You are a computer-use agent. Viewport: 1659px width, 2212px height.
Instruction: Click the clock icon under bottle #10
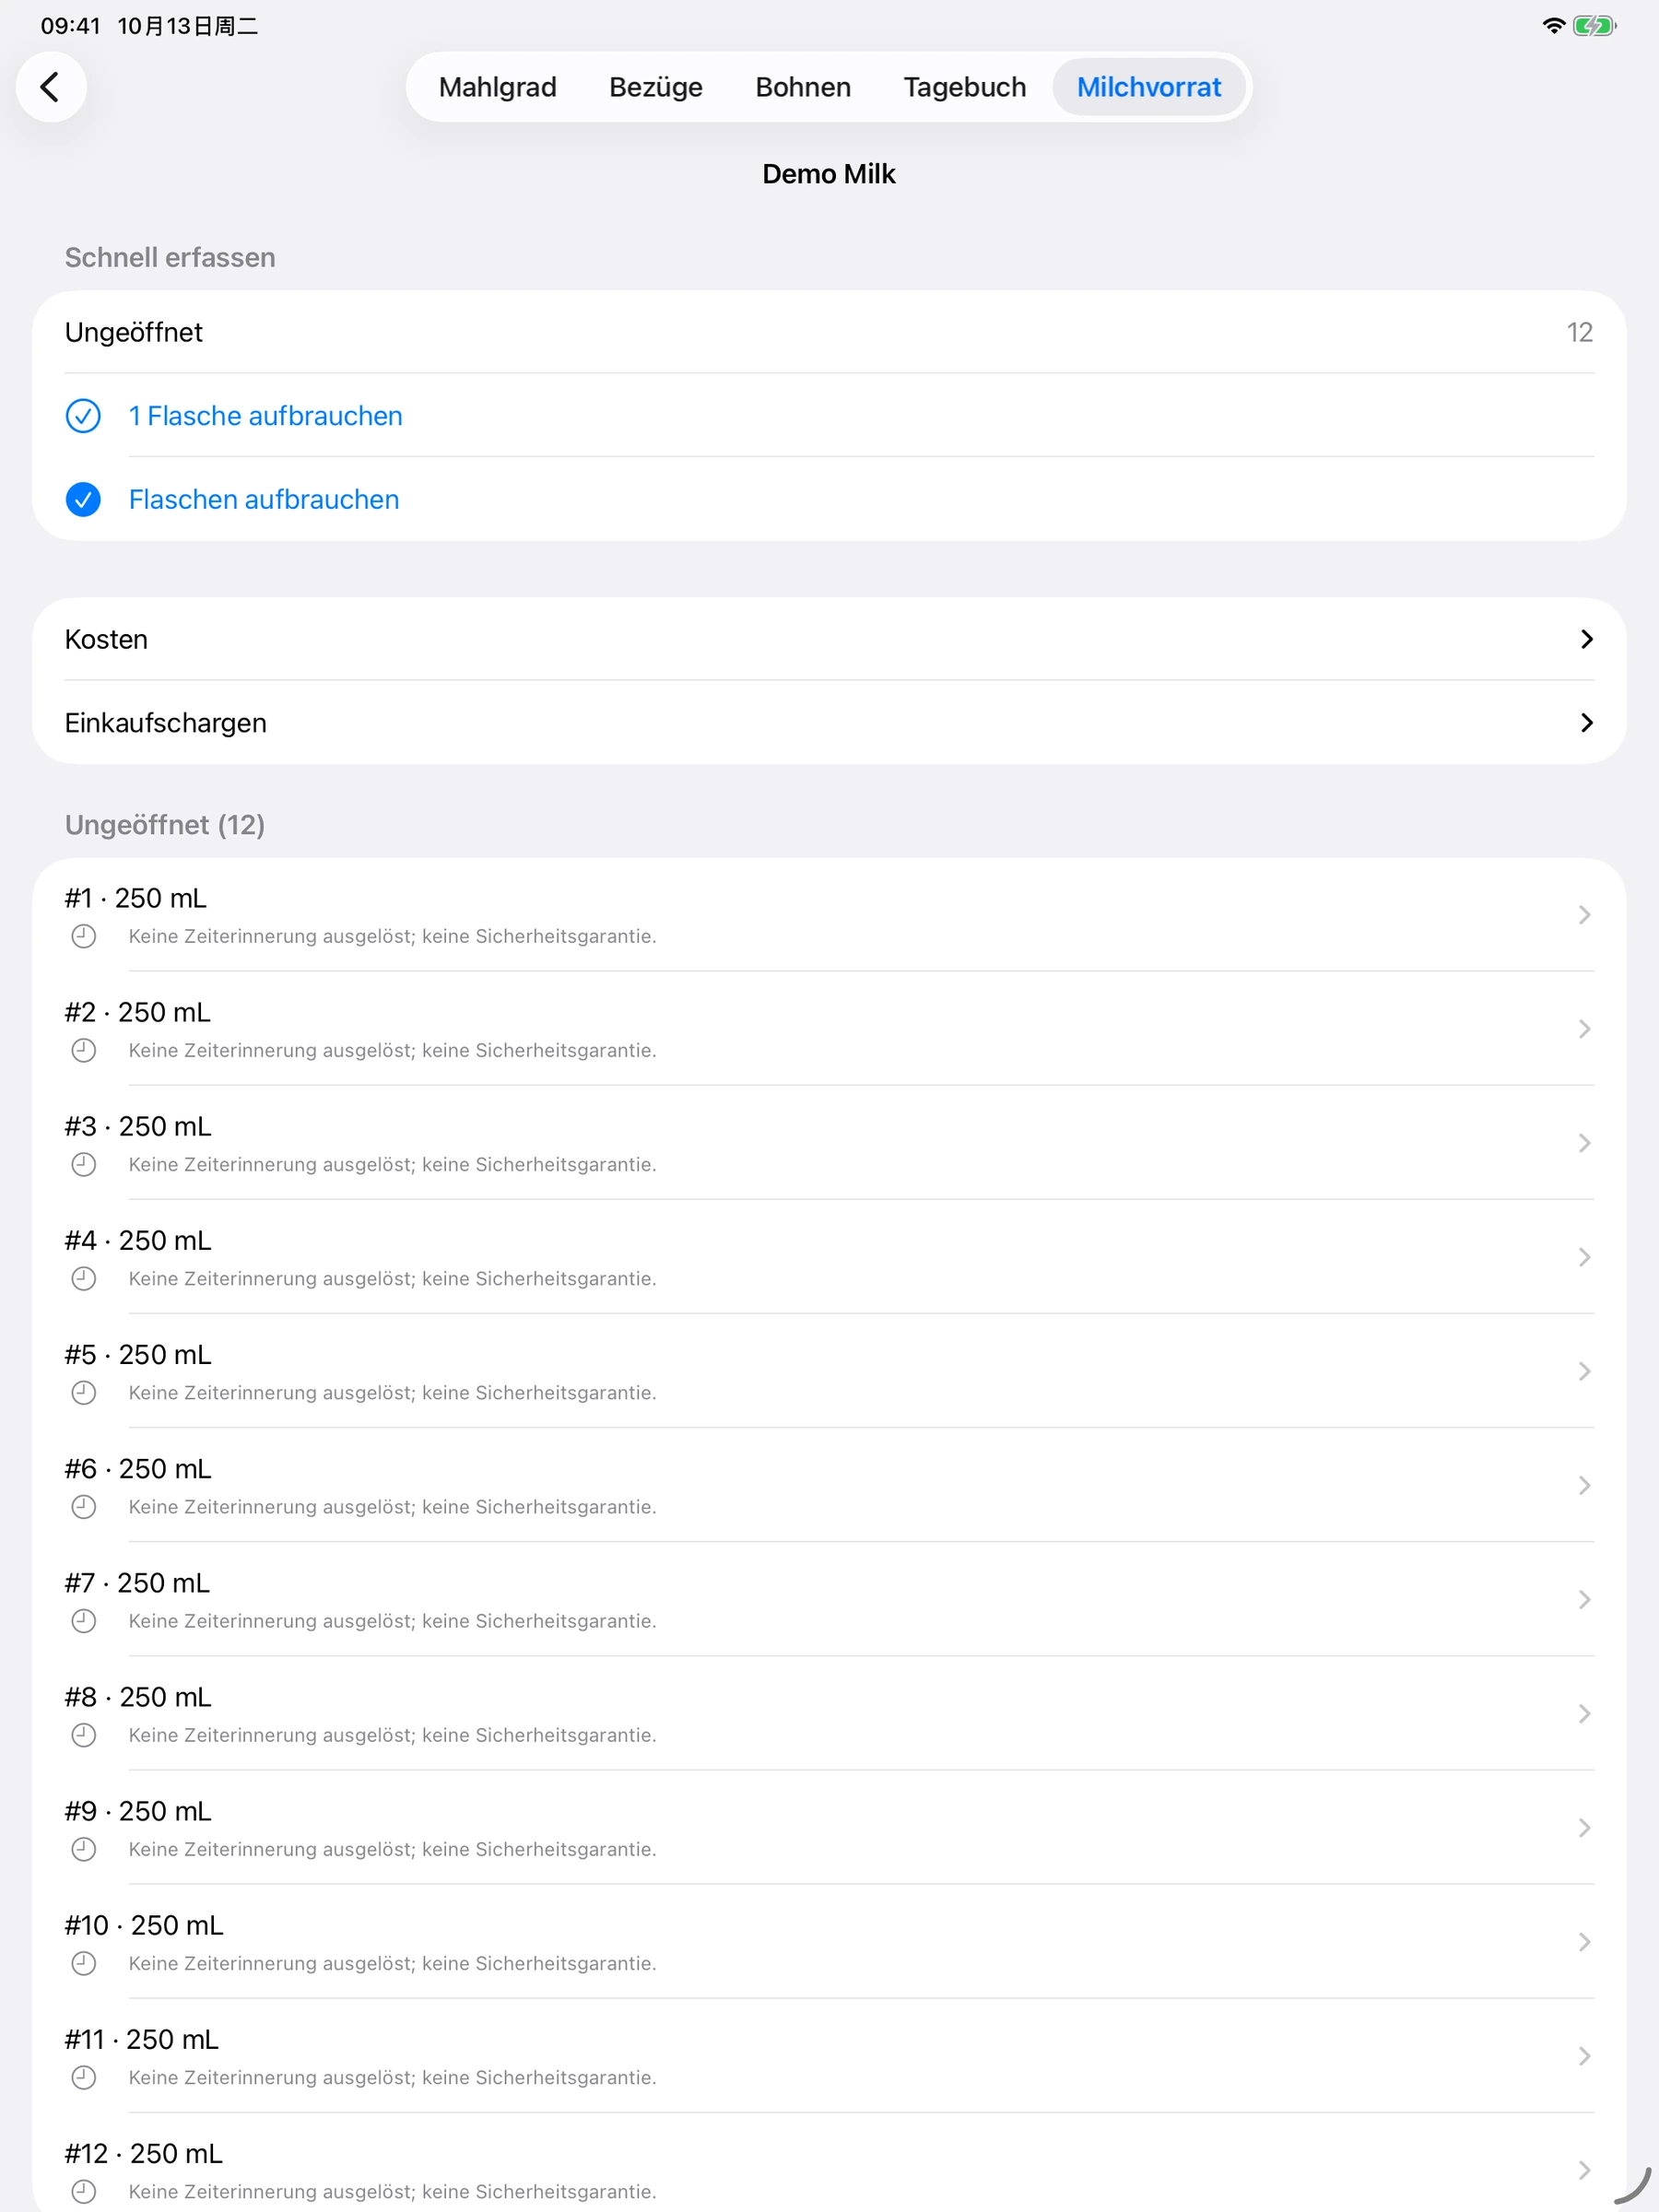coord(84,1963)
